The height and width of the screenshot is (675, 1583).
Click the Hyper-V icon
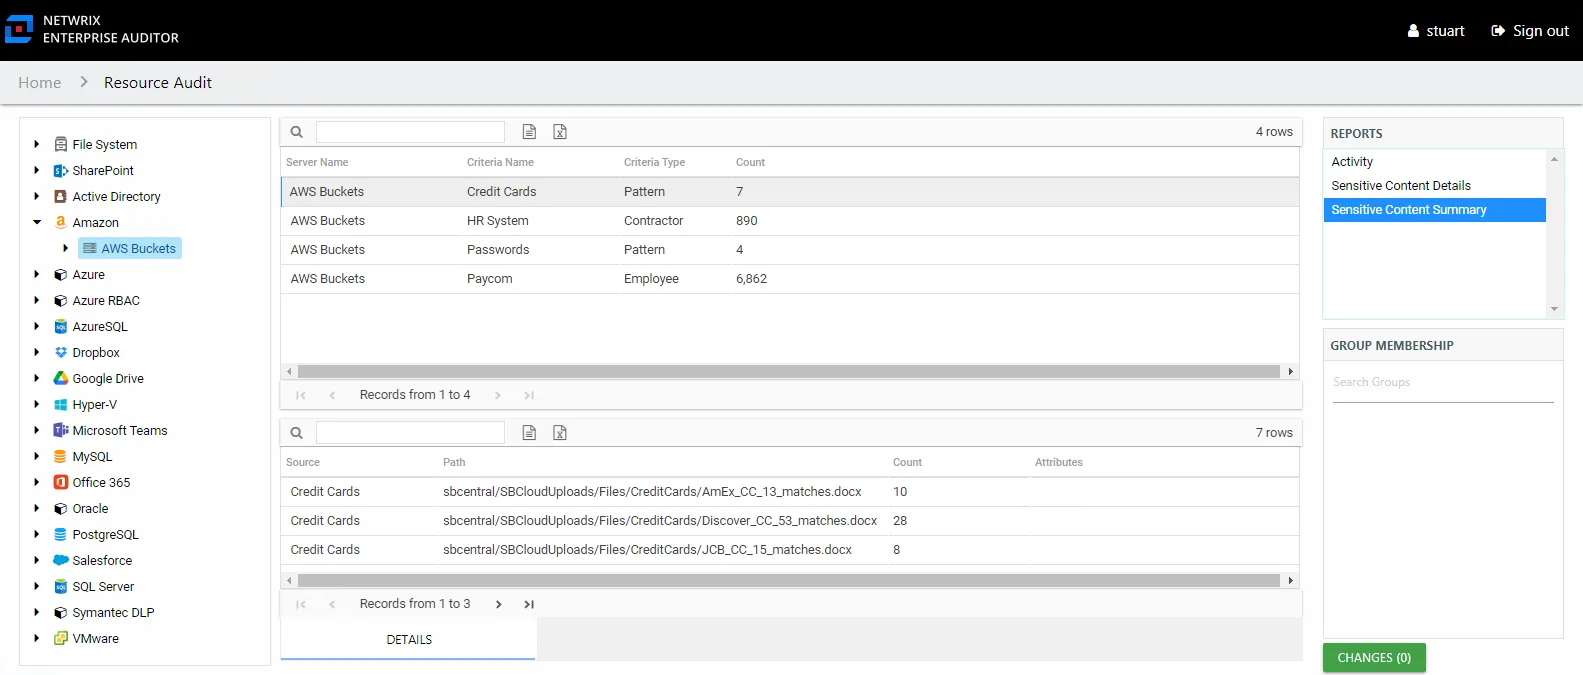(61, 404)
